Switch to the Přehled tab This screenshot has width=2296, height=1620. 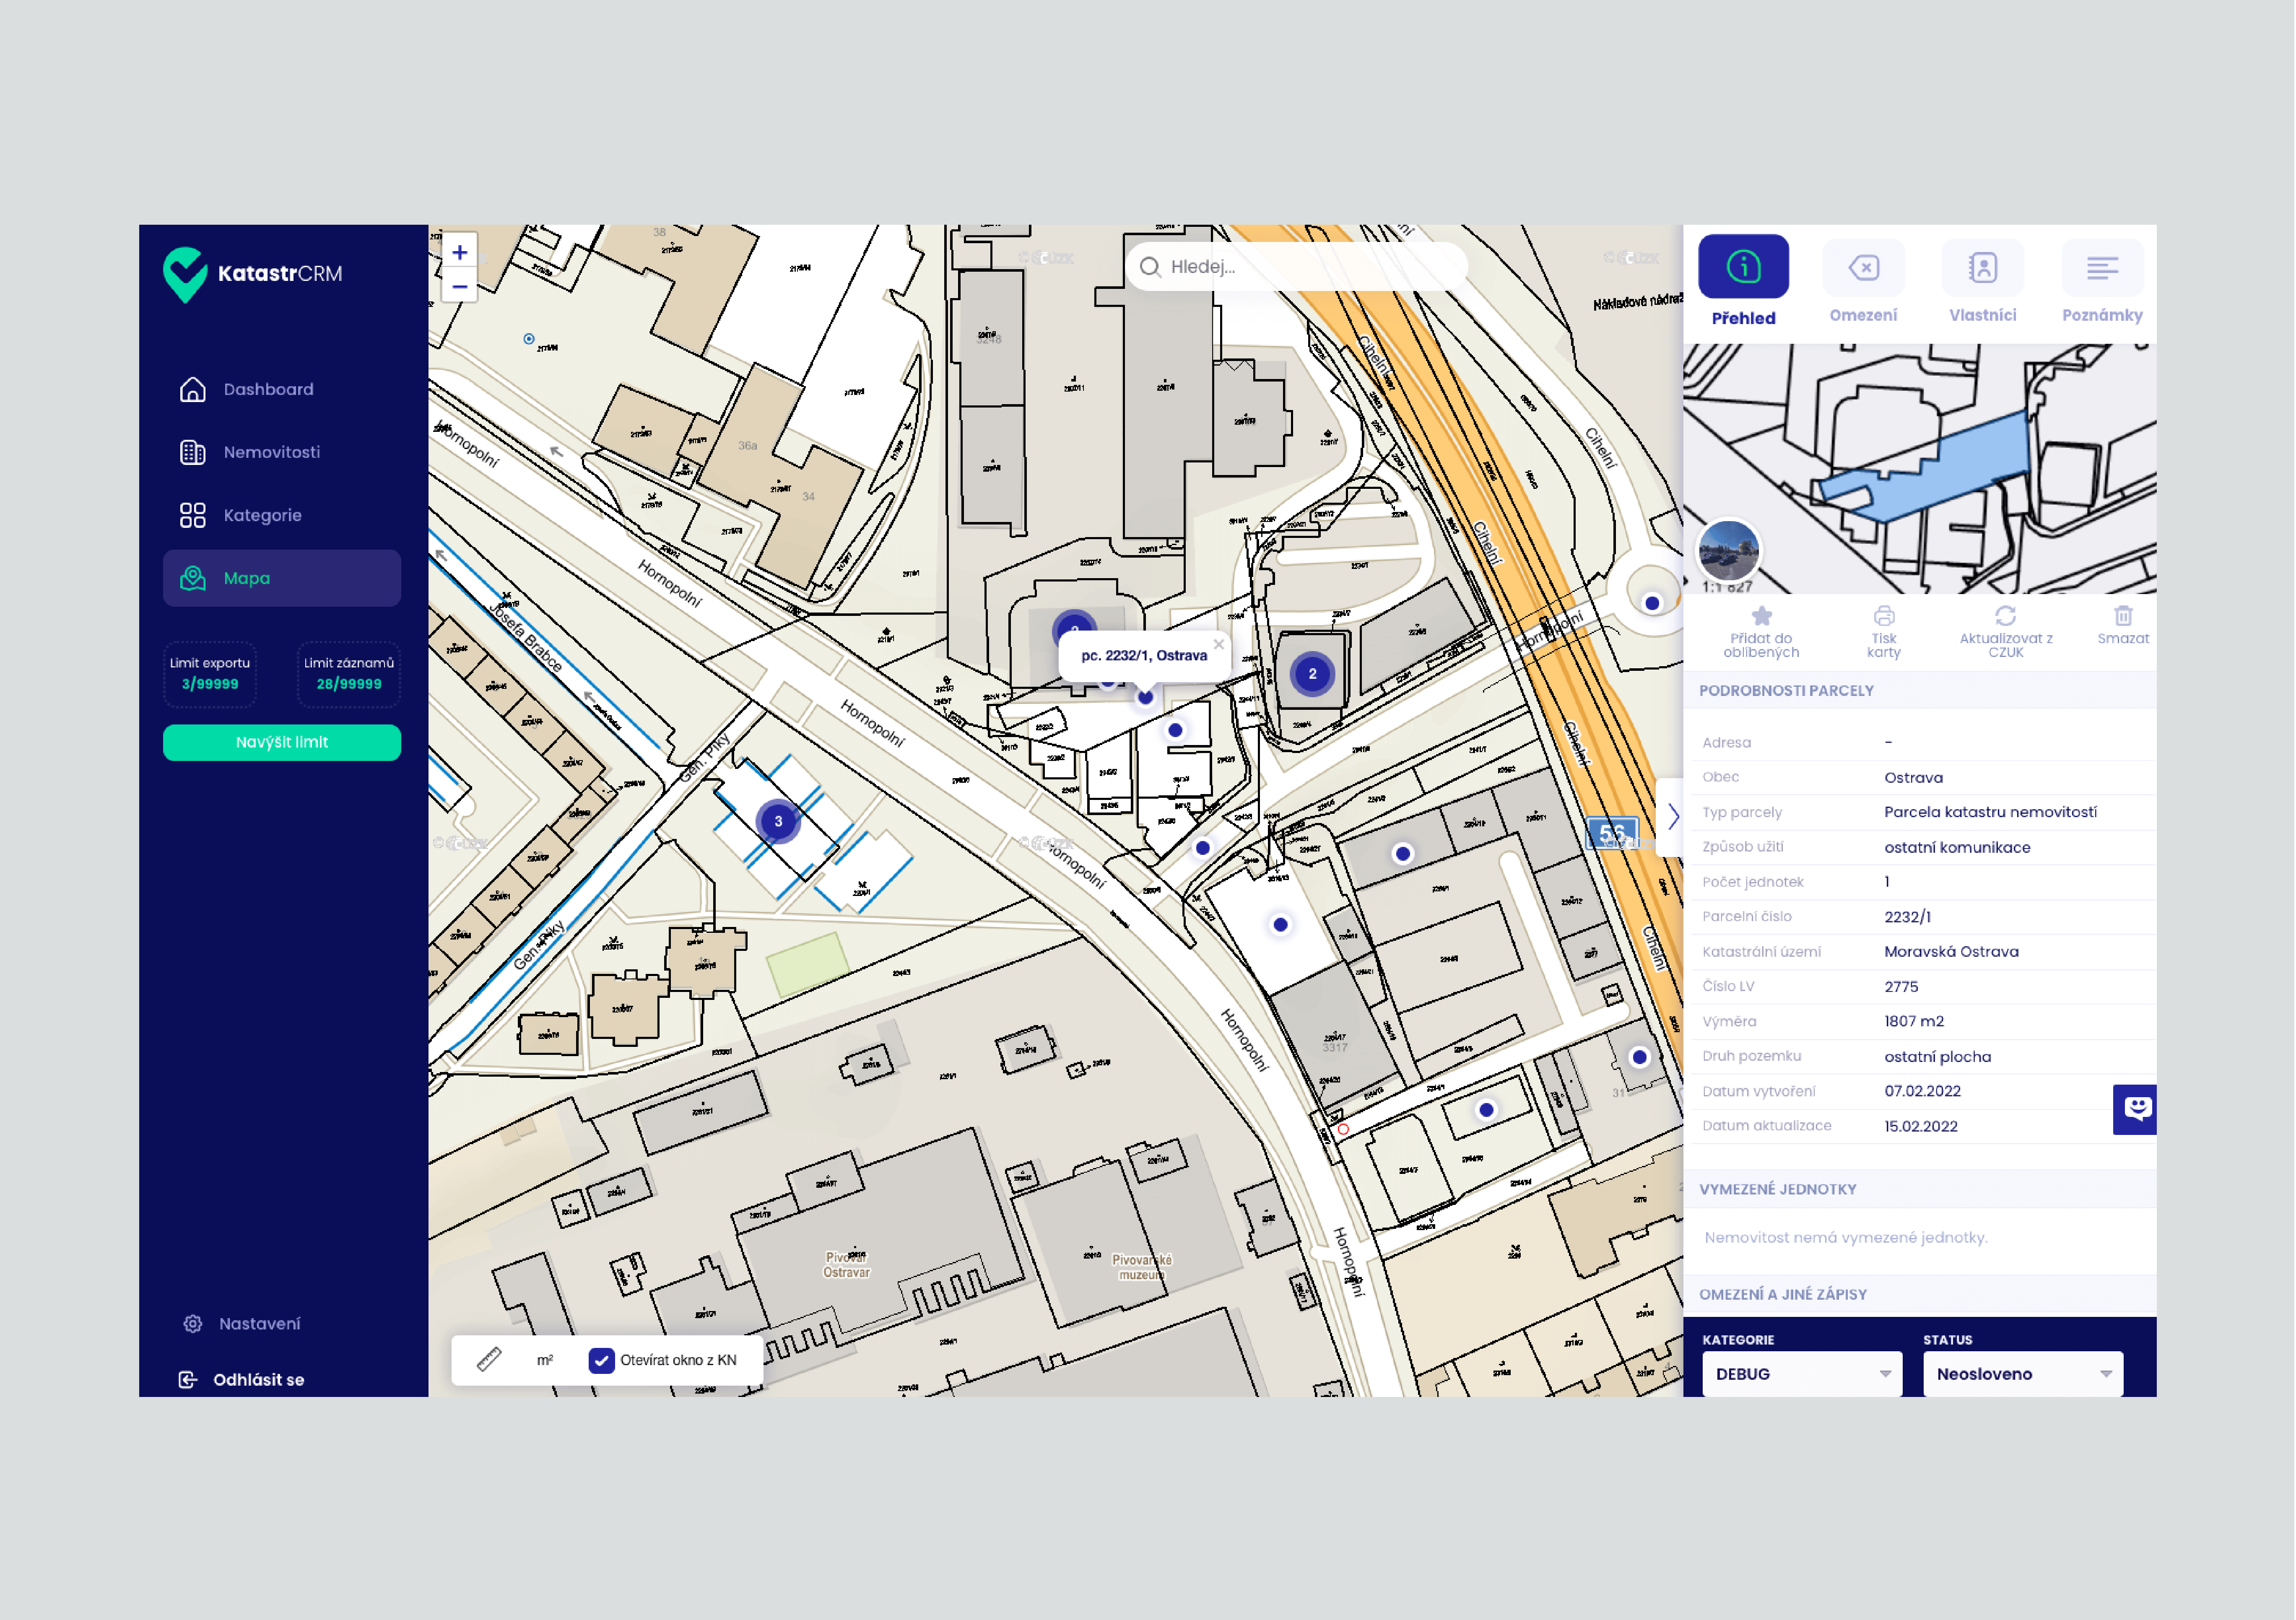tap(1743, 281)
